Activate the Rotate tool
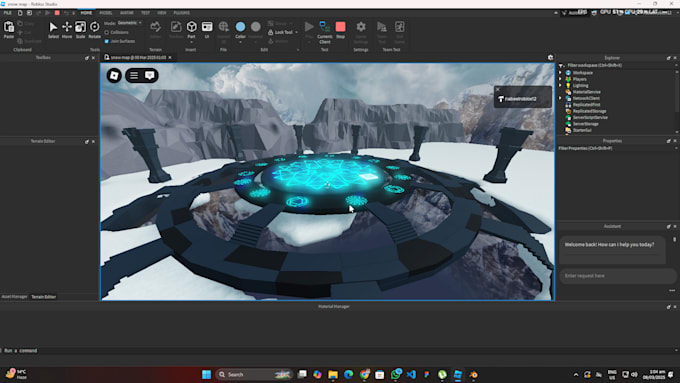This screenshot has width=680, height=383. pos(95,30)
